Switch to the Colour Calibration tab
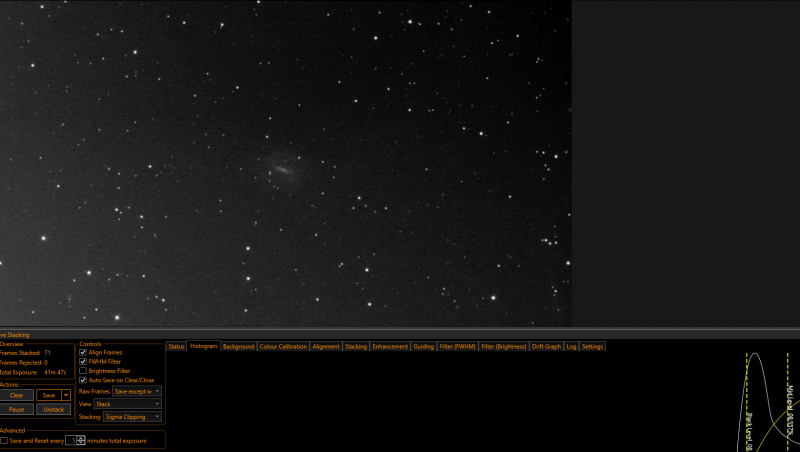 click(283, 346)
